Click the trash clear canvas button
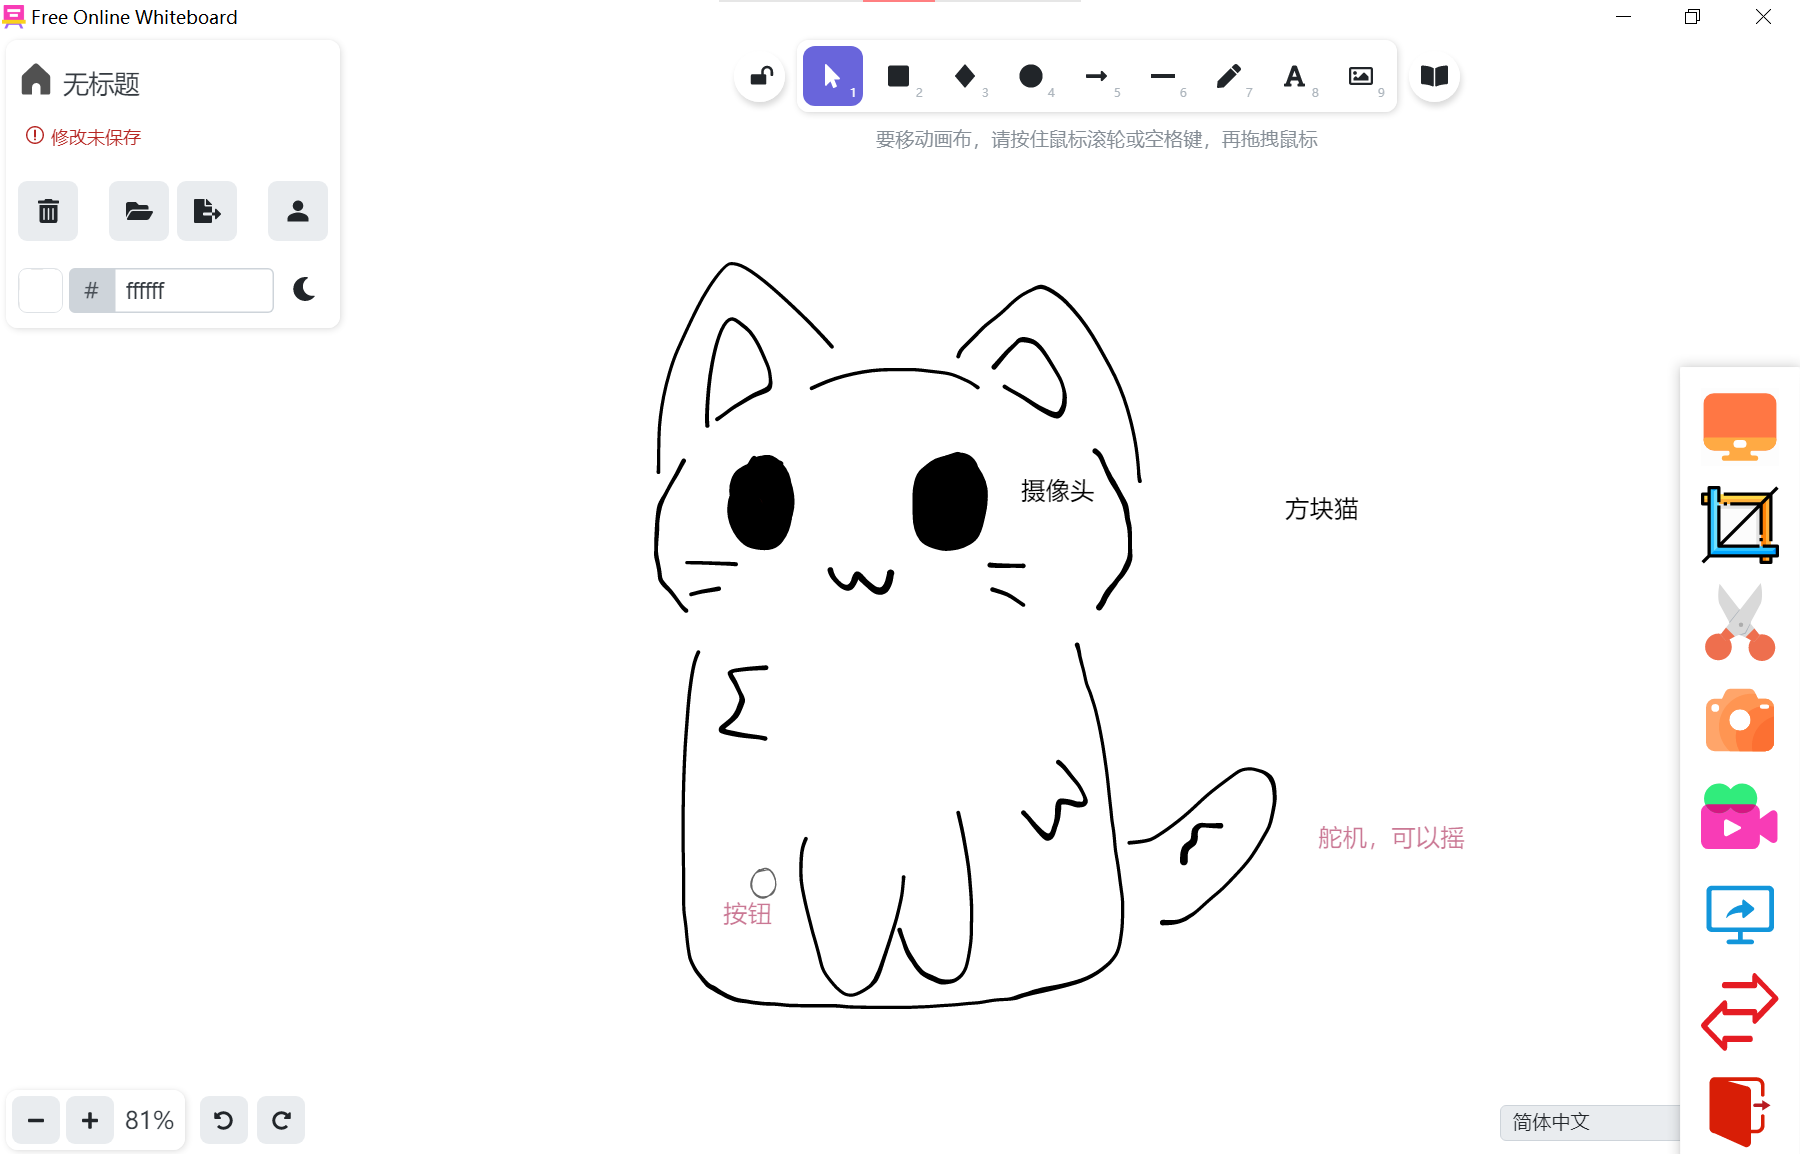1800x1154 pixels. click(x=48, y=211)
